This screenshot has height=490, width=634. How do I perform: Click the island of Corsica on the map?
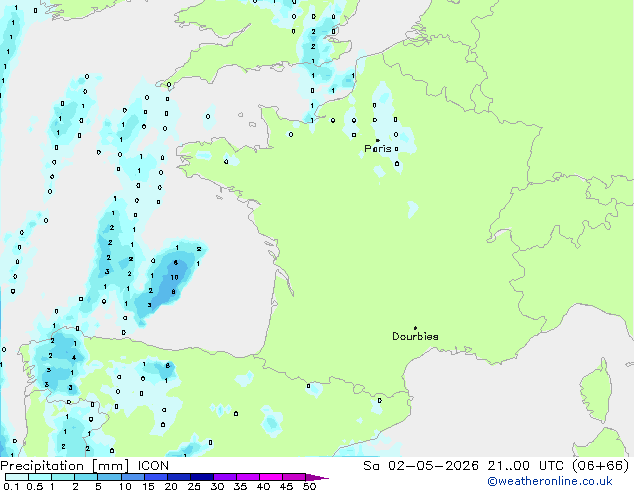click(x=597, y=392)
